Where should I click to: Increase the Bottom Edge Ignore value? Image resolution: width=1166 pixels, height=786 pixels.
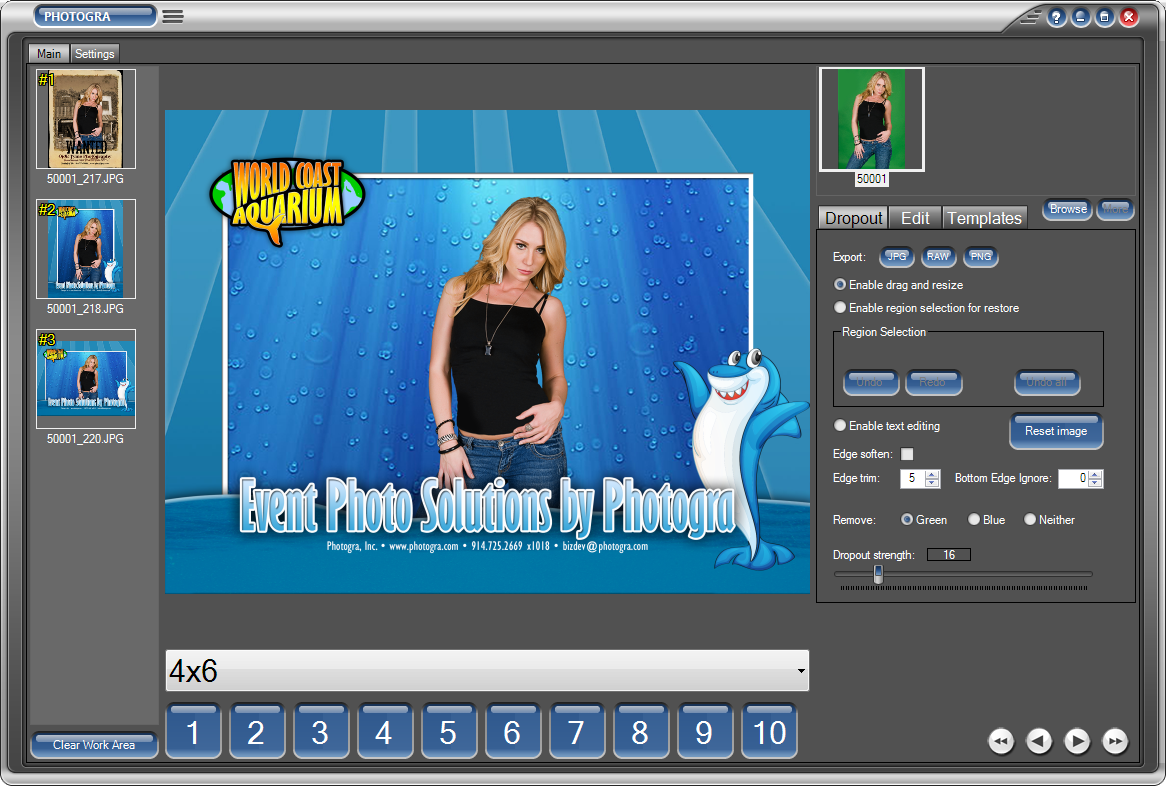click(x=1095, y=474)
